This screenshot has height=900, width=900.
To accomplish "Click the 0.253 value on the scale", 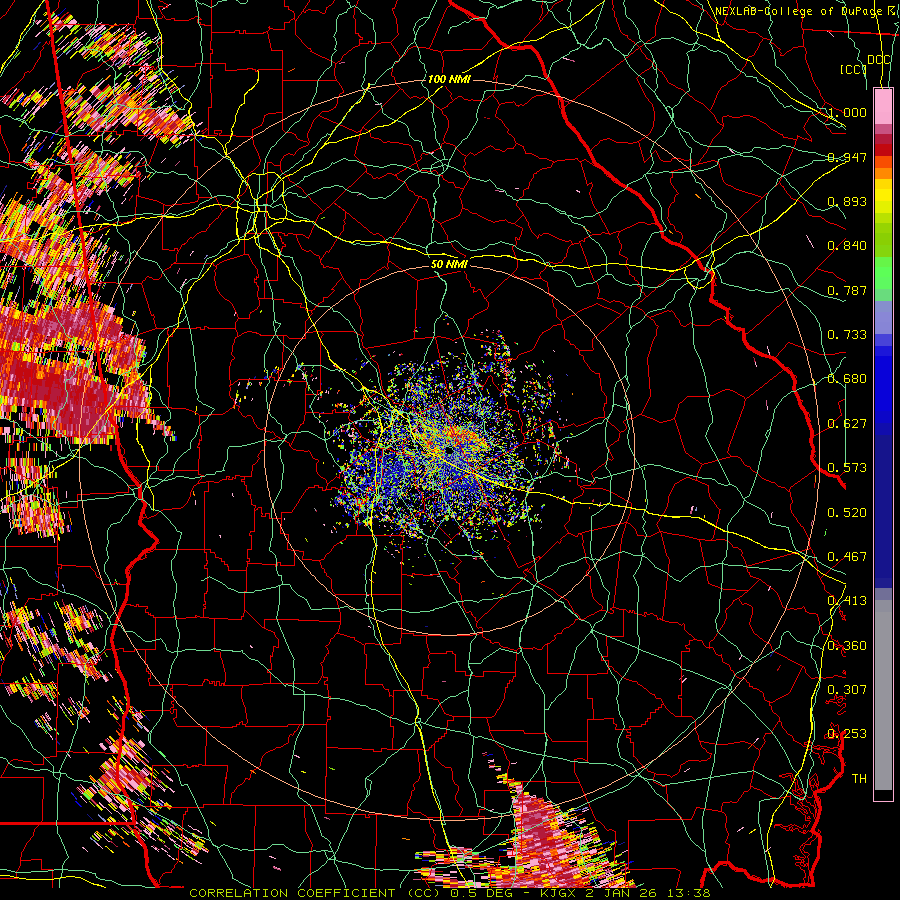I will pos(847,734).
